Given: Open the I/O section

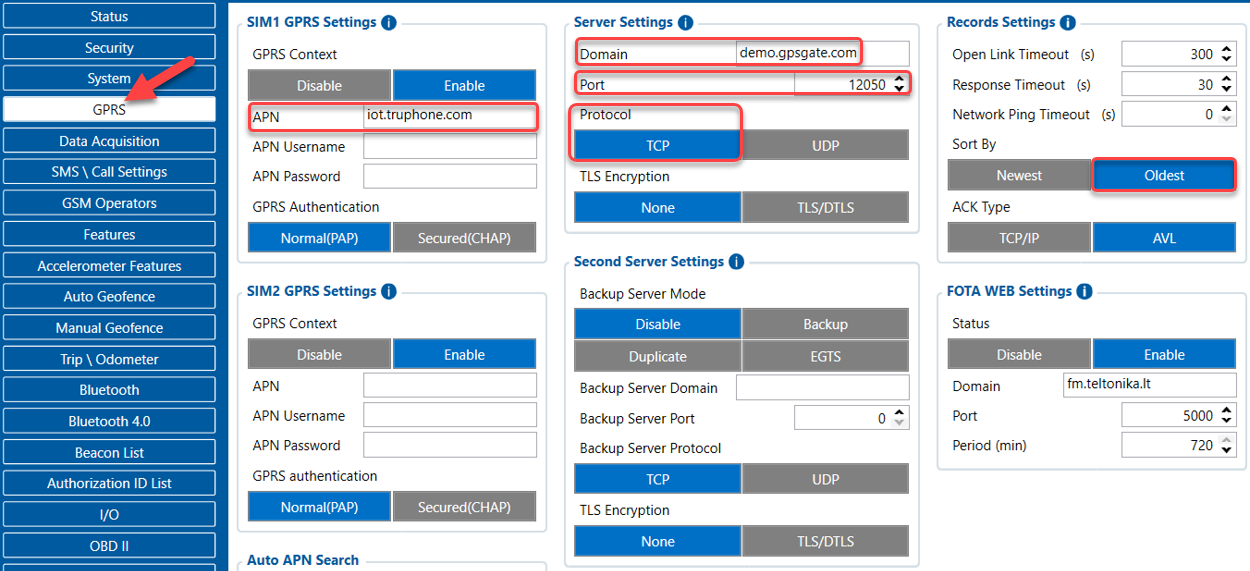Looking at the screenshot, I should coord(109,514).
